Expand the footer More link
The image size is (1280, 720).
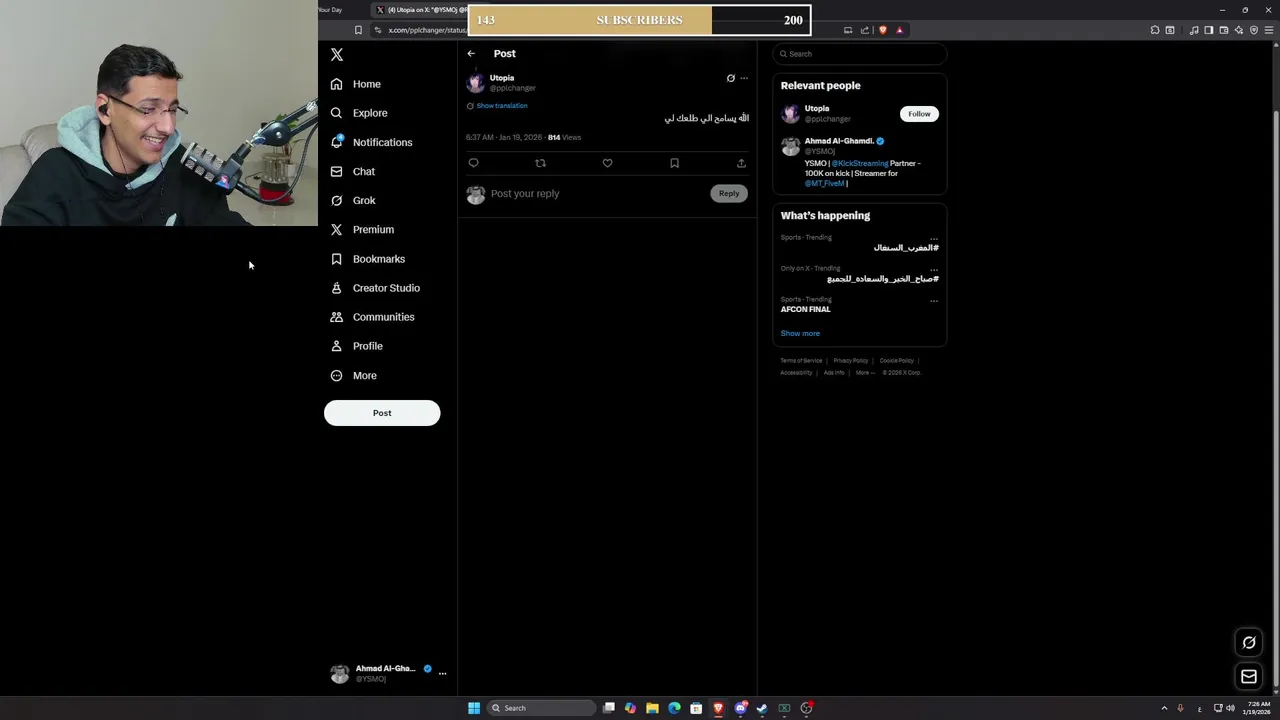pos(865,372)
